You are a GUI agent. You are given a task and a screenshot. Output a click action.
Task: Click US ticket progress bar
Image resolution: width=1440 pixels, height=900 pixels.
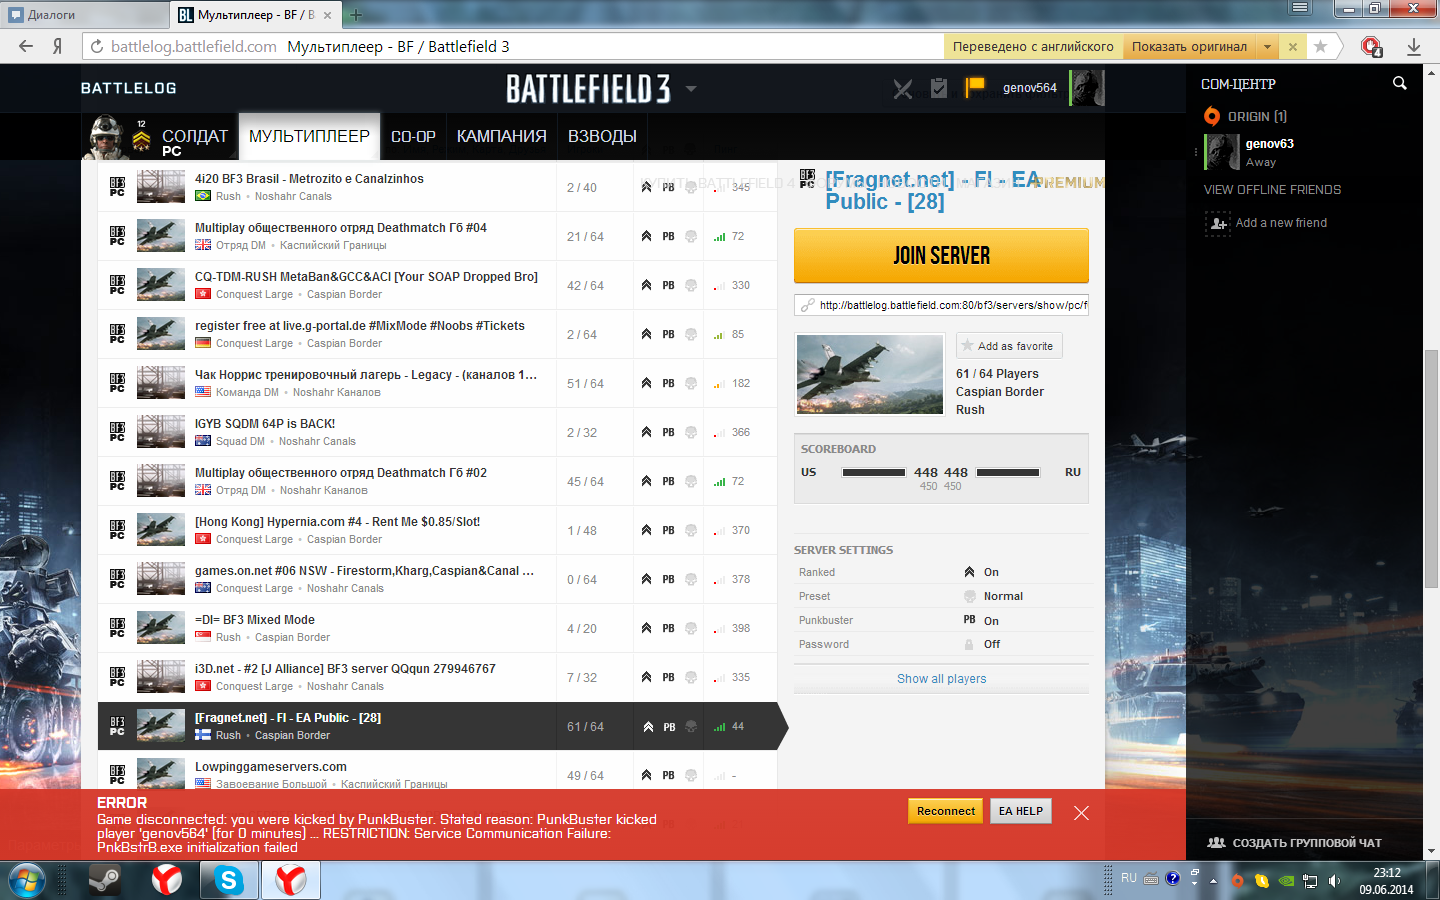click(874, 473)
